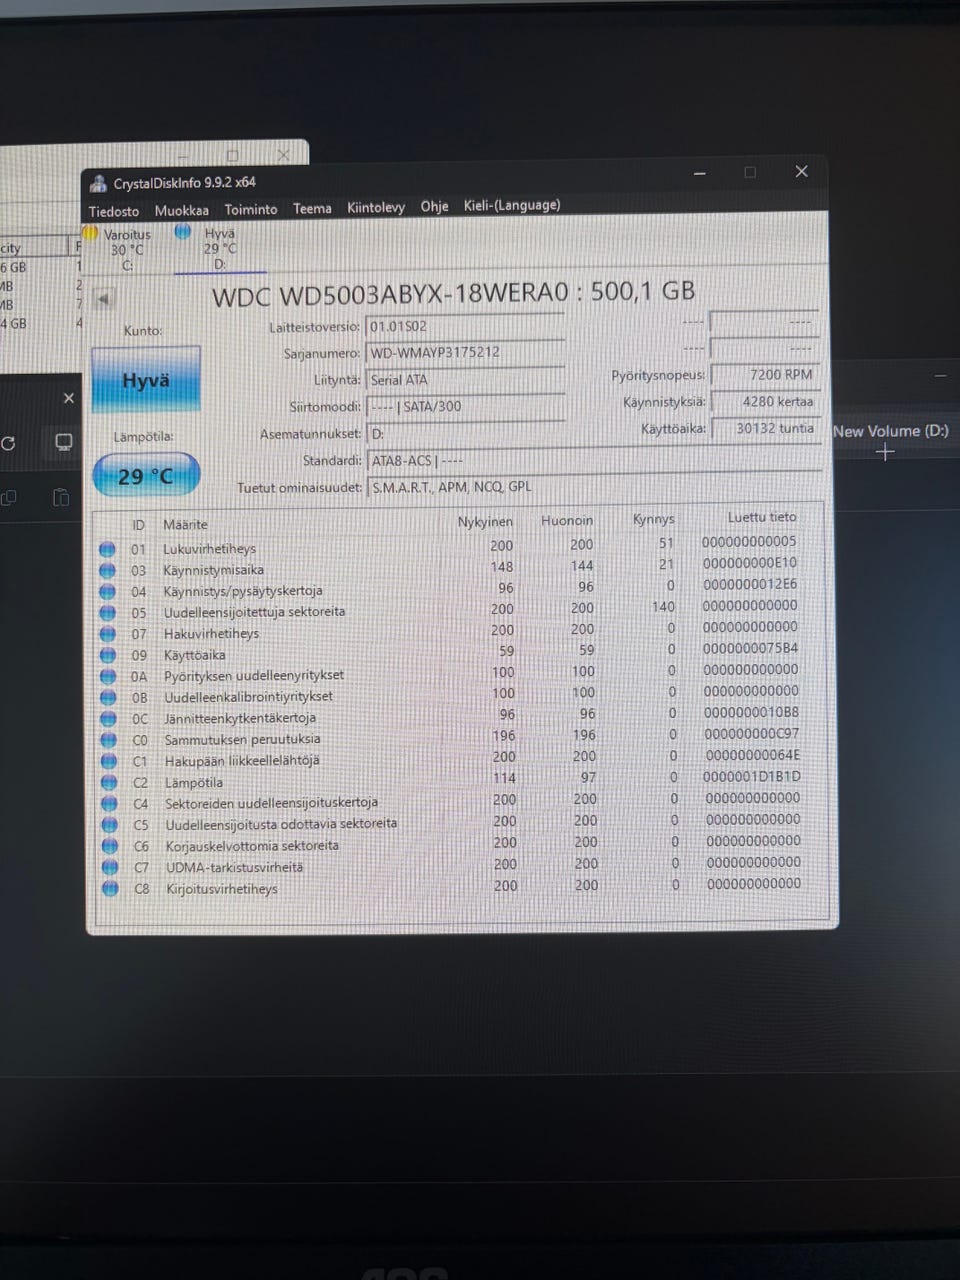Click the Pyöritysnopeus 7200 RPM field
This screenshot has height=1280, width=960.
tap(765, 374)
